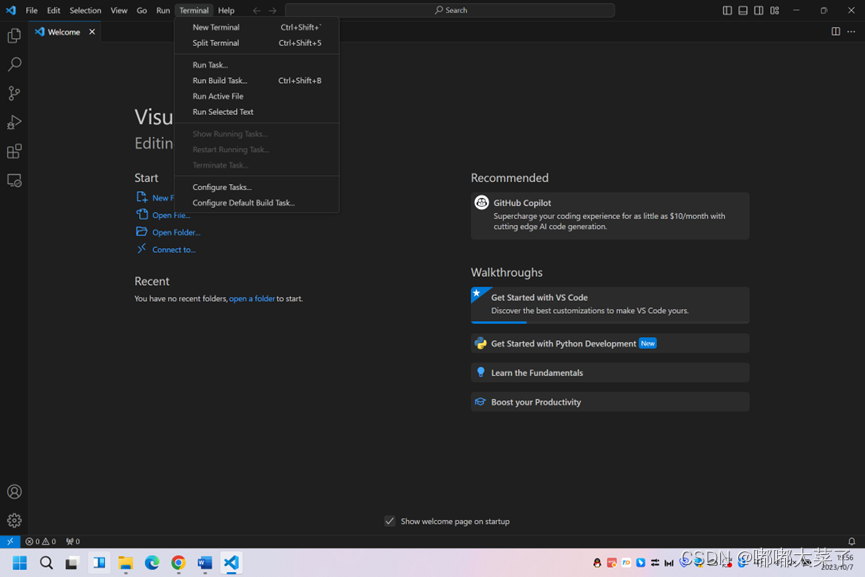The height and width of the screenshot is (577, 865).
Task: Select Run Active File entry
Action: point(257,96)
